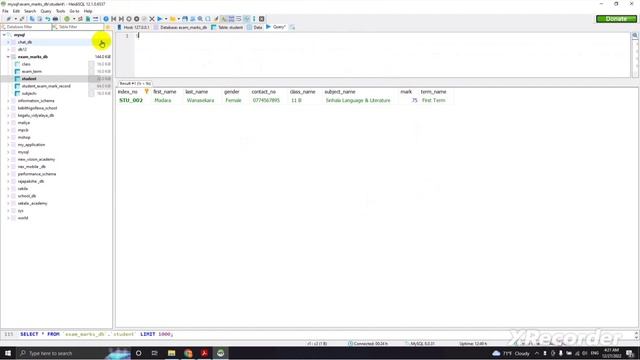The height and width of the screenshot is (360, 640).
Task: Expand the performance_schema database node
Action: 8,174
